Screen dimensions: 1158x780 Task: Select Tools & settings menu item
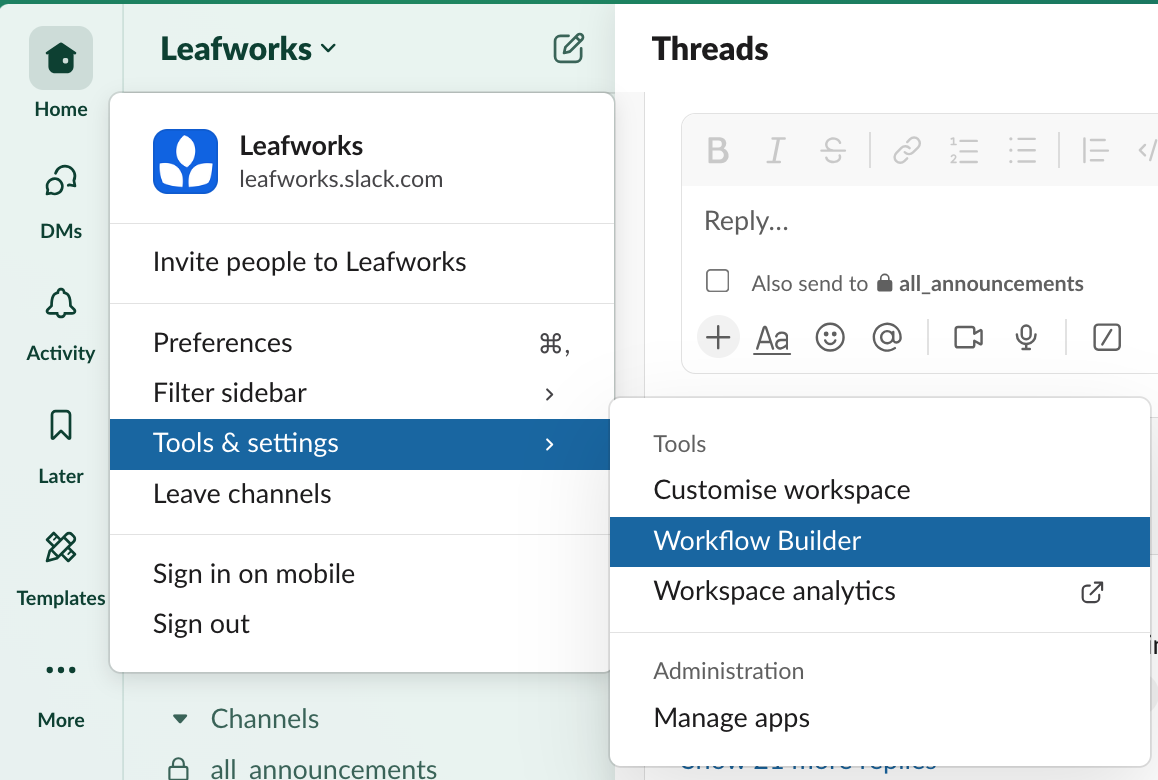point(360,444)
